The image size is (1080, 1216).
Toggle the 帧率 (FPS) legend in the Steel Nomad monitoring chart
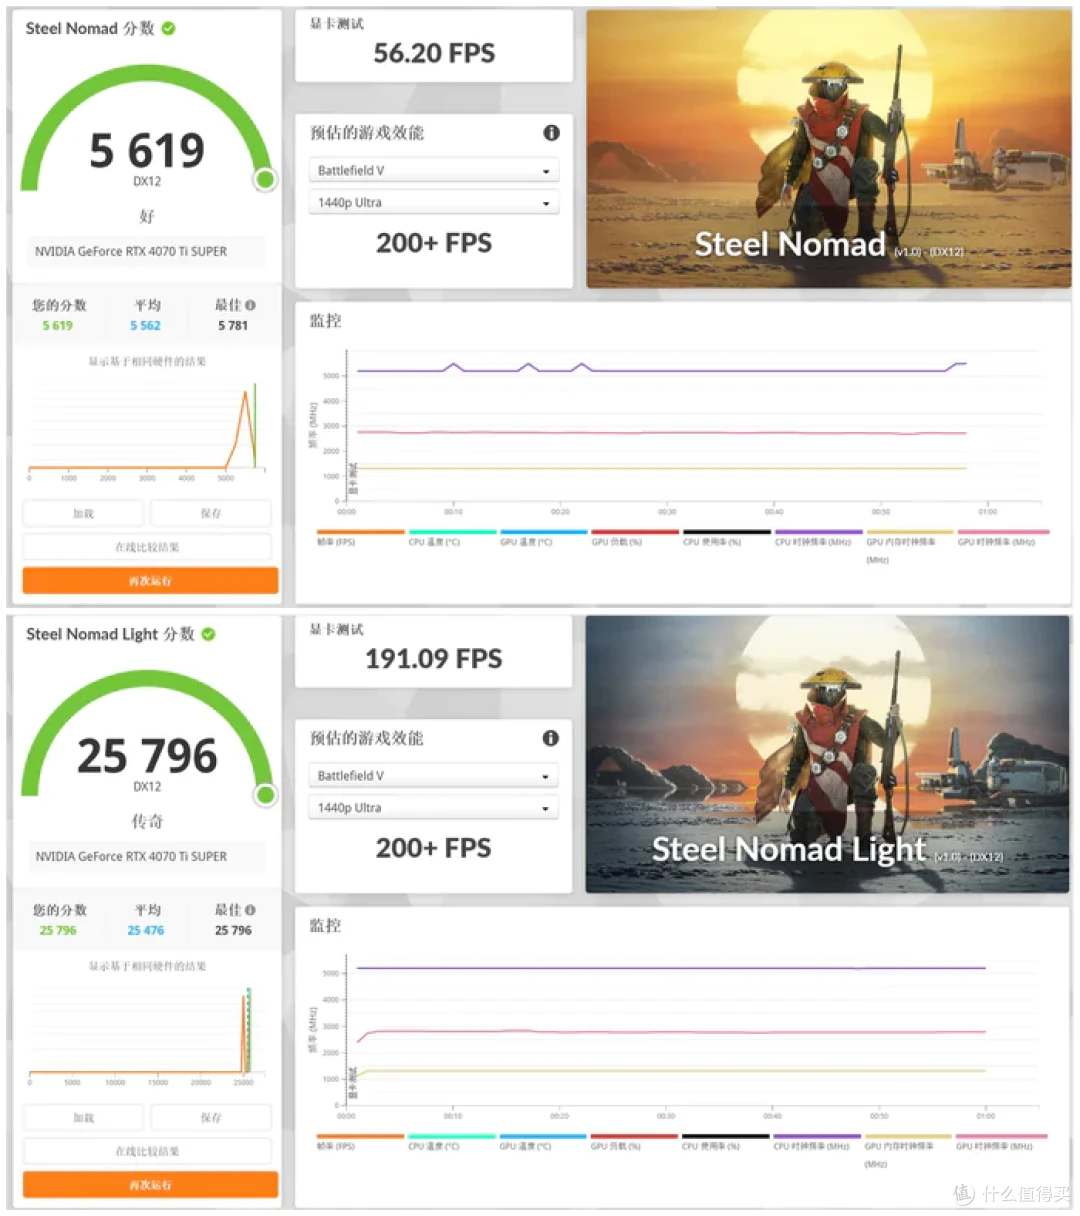(360, 538)
